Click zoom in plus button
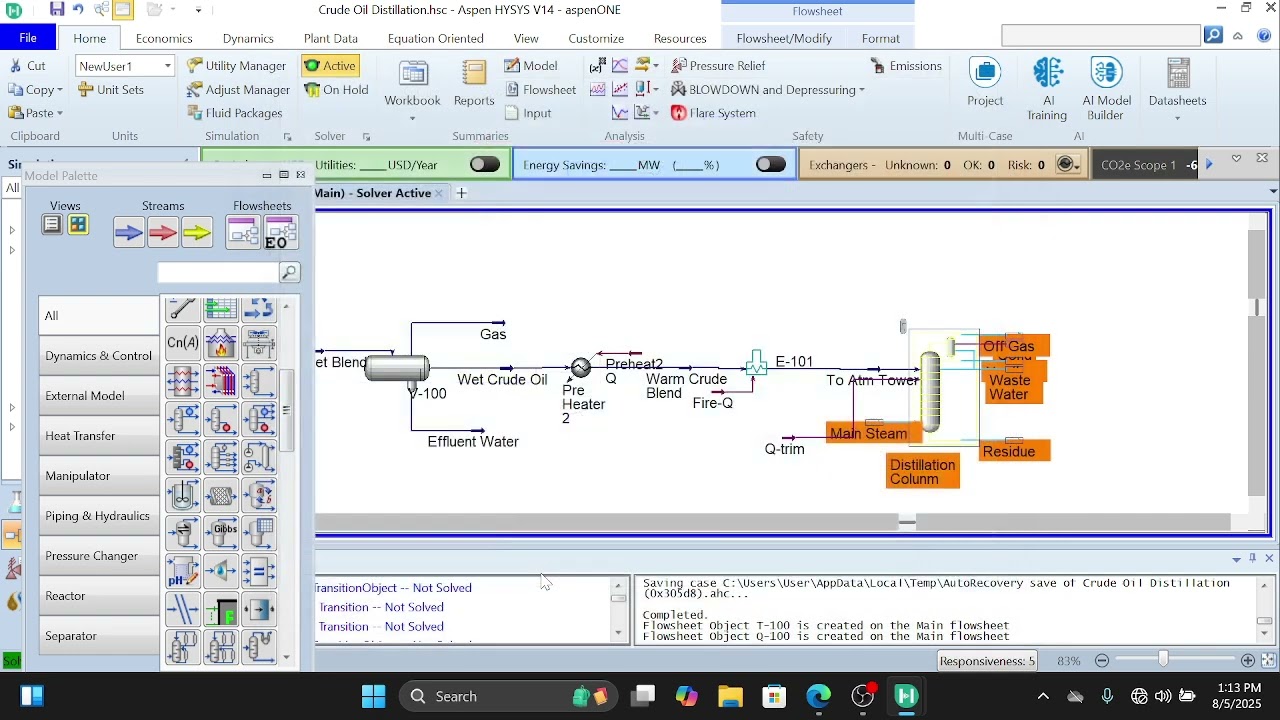Screen dimensions: 1280x720 [x=1248, y=661]
